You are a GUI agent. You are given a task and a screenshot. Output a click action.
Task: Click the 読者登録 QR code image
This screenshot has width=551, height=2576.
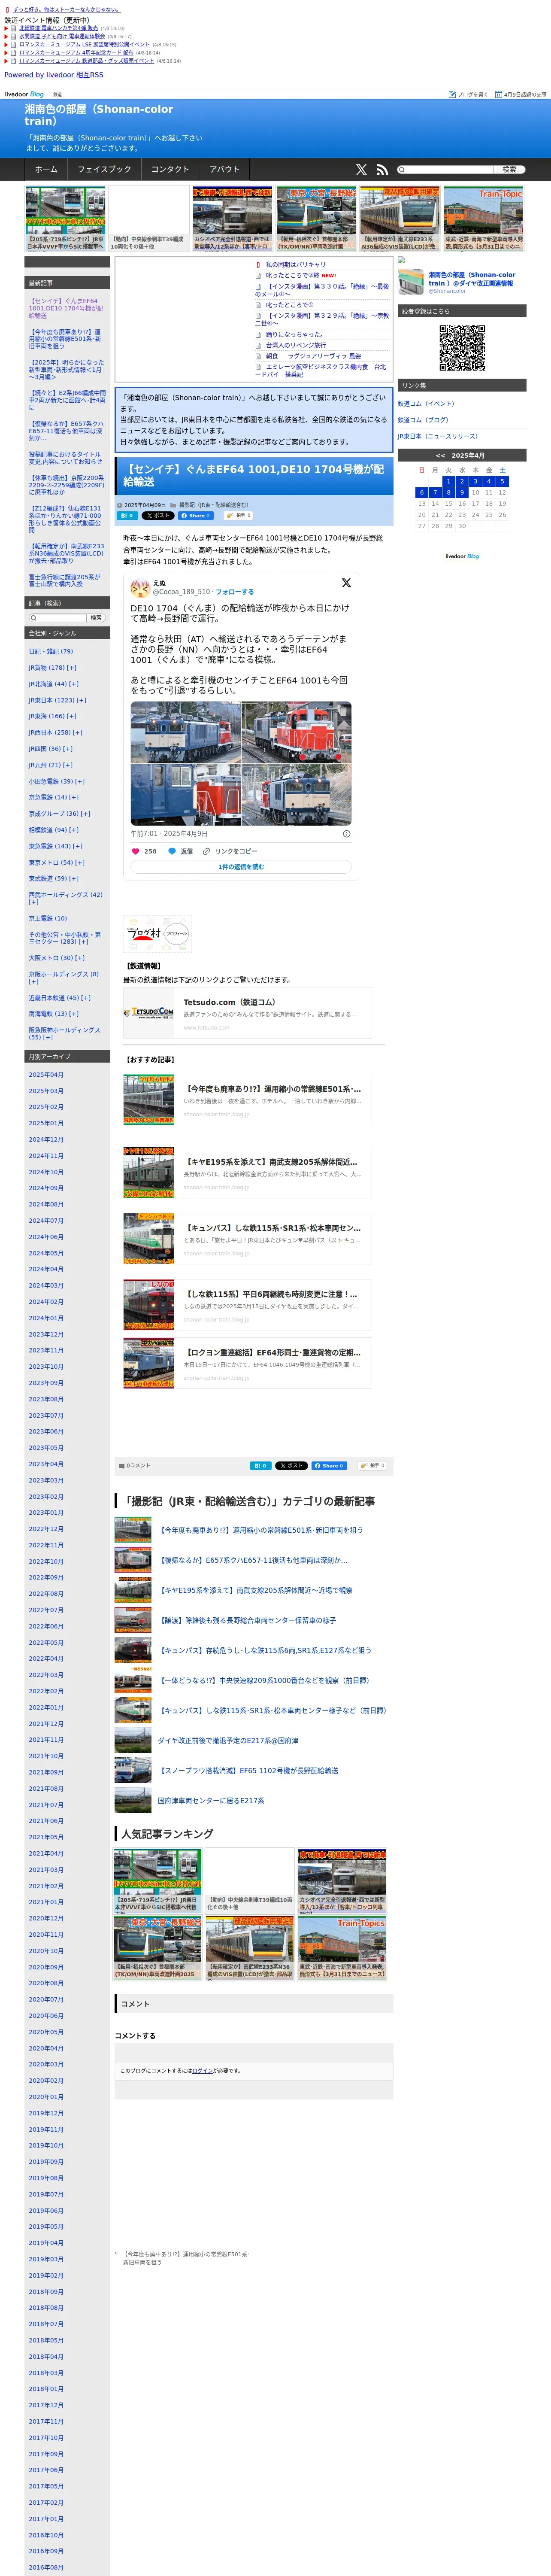point(462,348)
